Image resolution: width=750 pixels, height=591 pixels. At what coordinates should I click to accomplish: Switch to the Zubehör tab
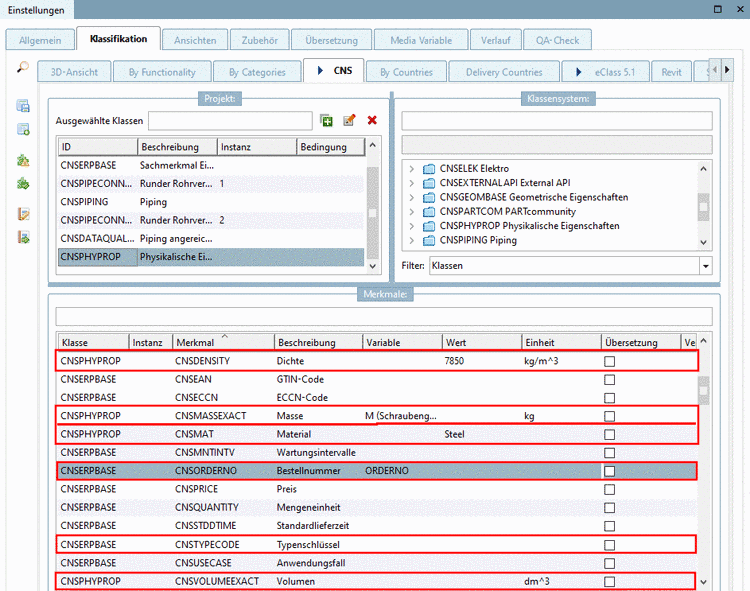[259, 40]
